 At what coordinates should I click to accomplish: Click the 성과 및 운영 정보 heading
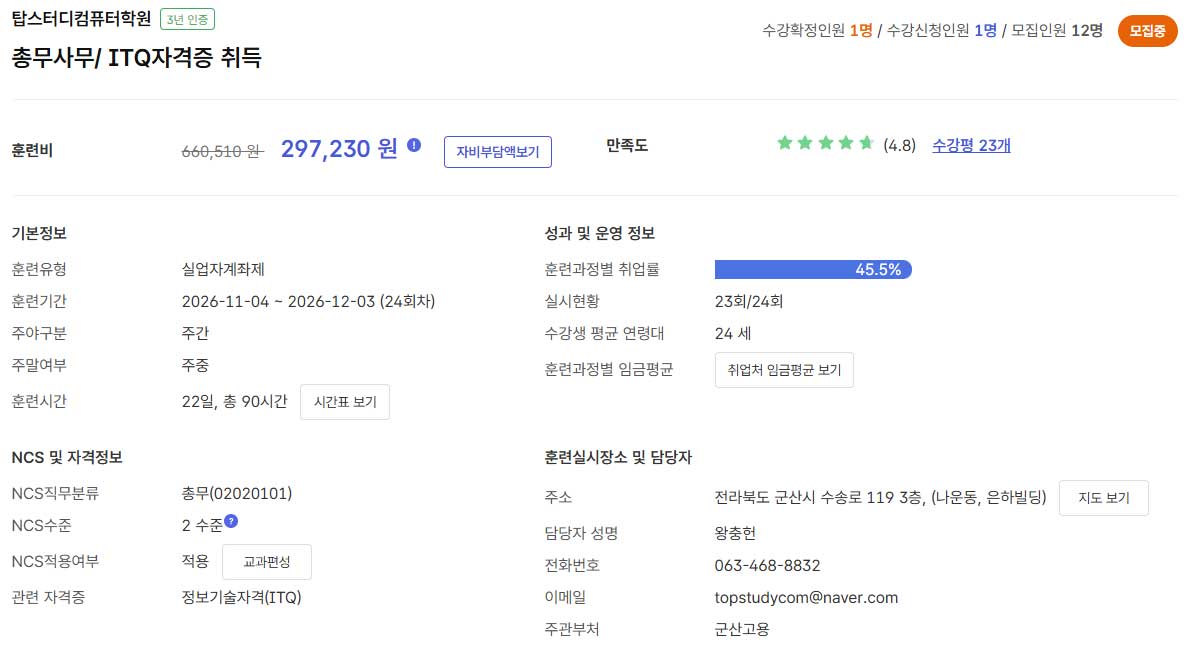point(600,233)
